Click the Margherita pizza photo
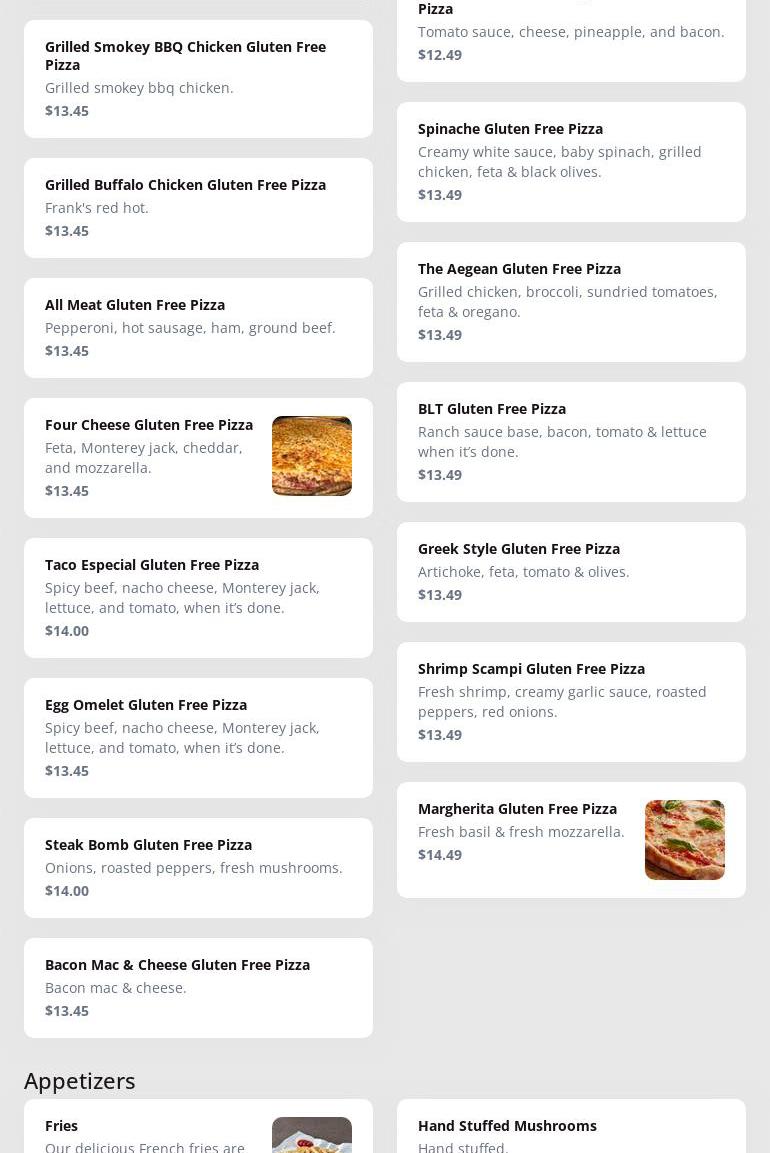 pyautogui.click(x=684, y=840)
